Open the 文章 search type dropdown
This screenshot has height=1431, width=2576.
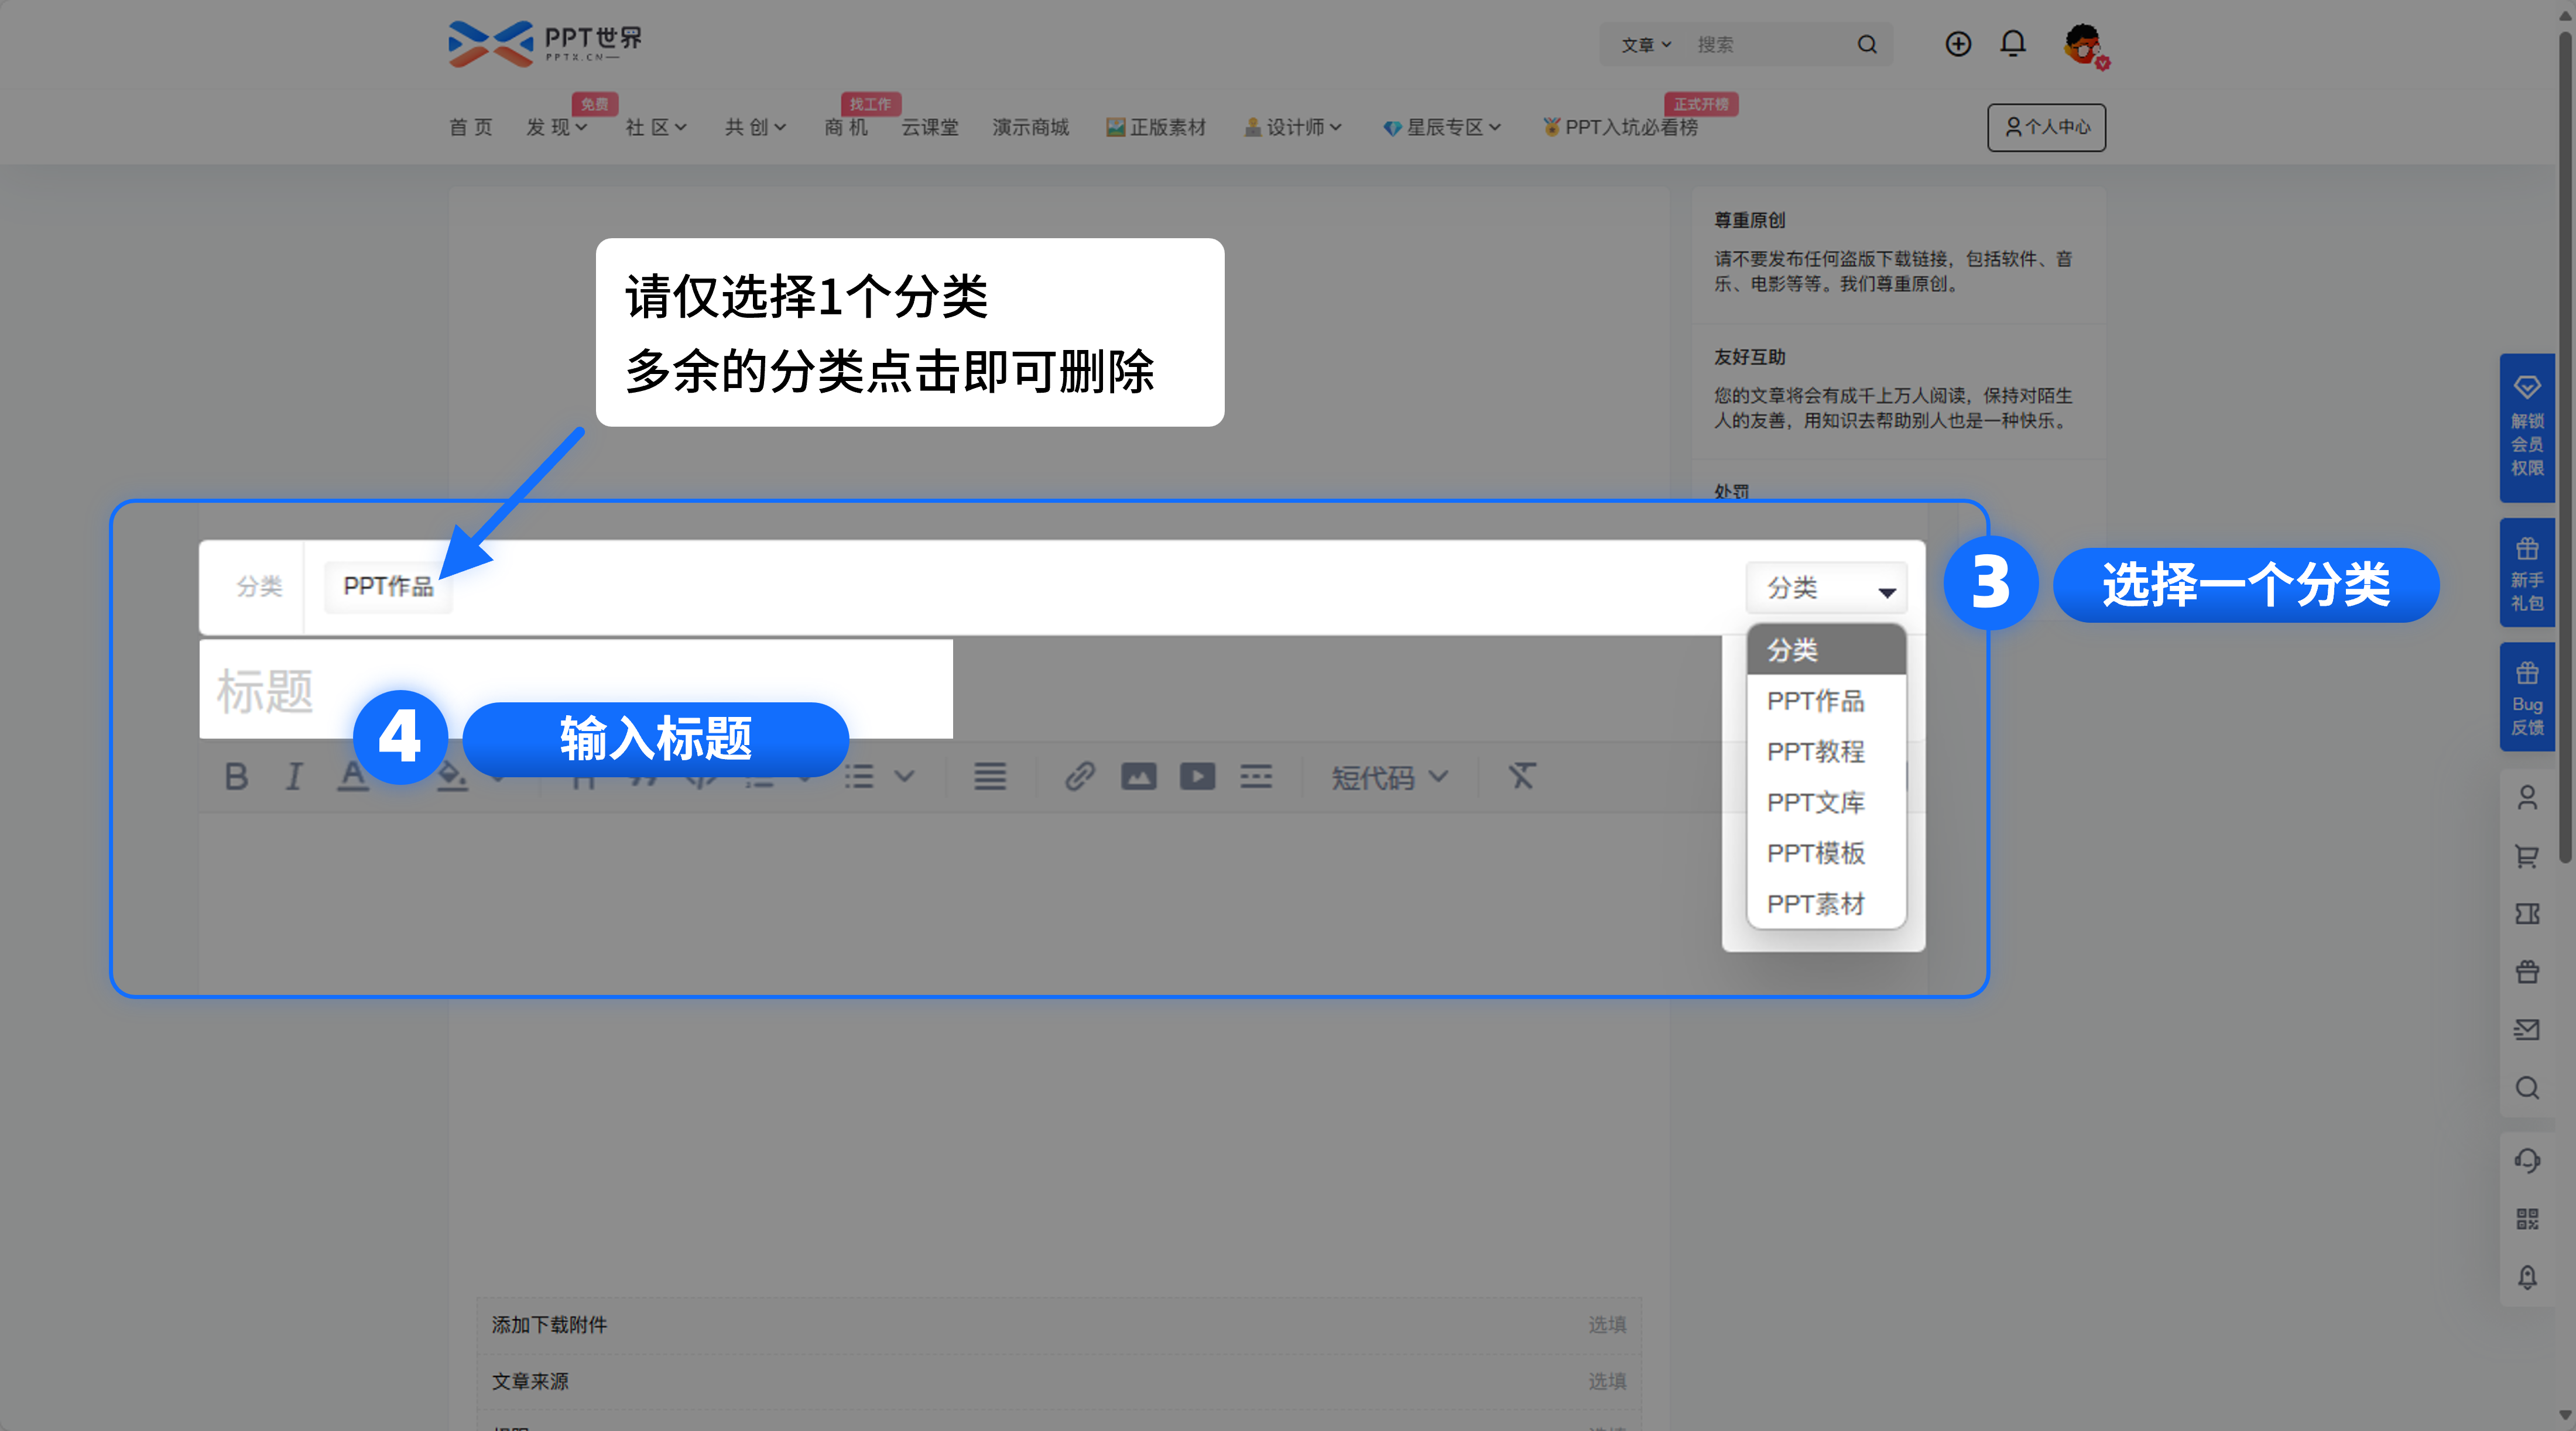[1645, 45]
